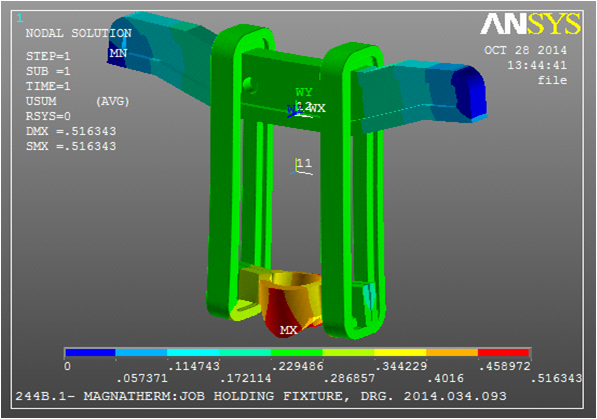Select the WY working plane axis label

click(x=304, y=92)
